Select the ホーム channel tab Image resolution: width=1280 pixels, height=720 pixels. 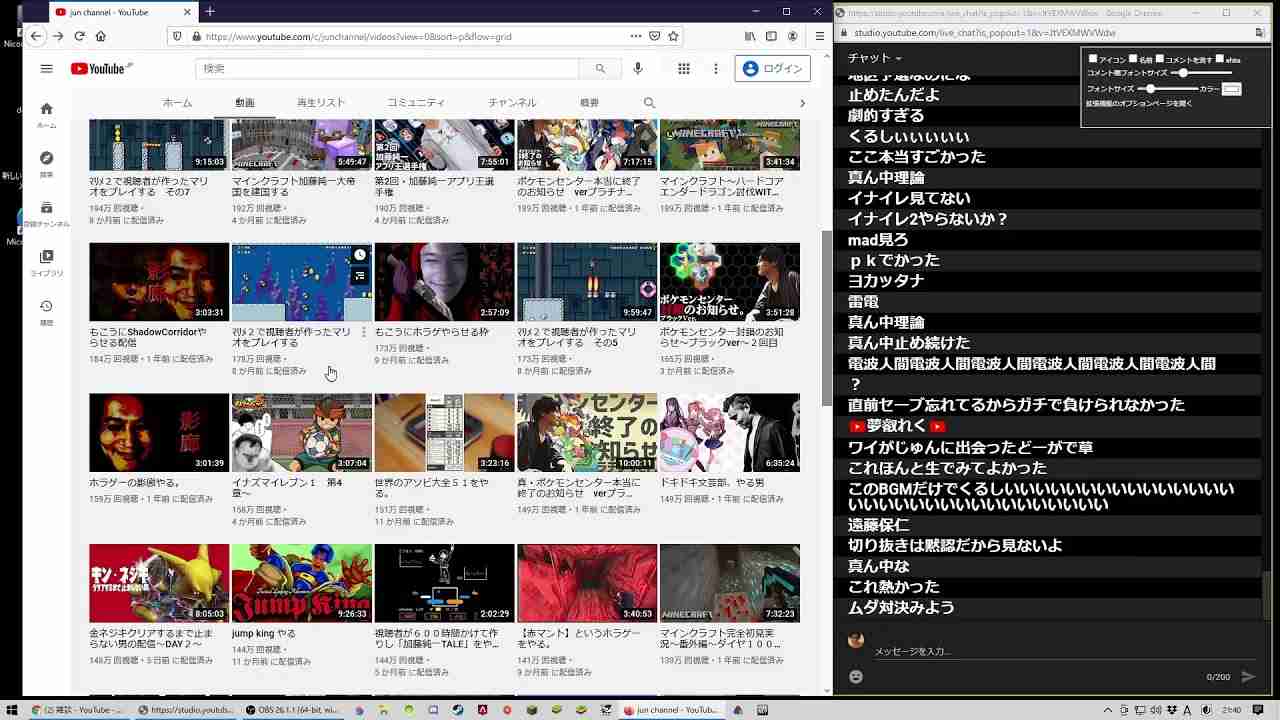pyautogui.click(x=177, y=103)
